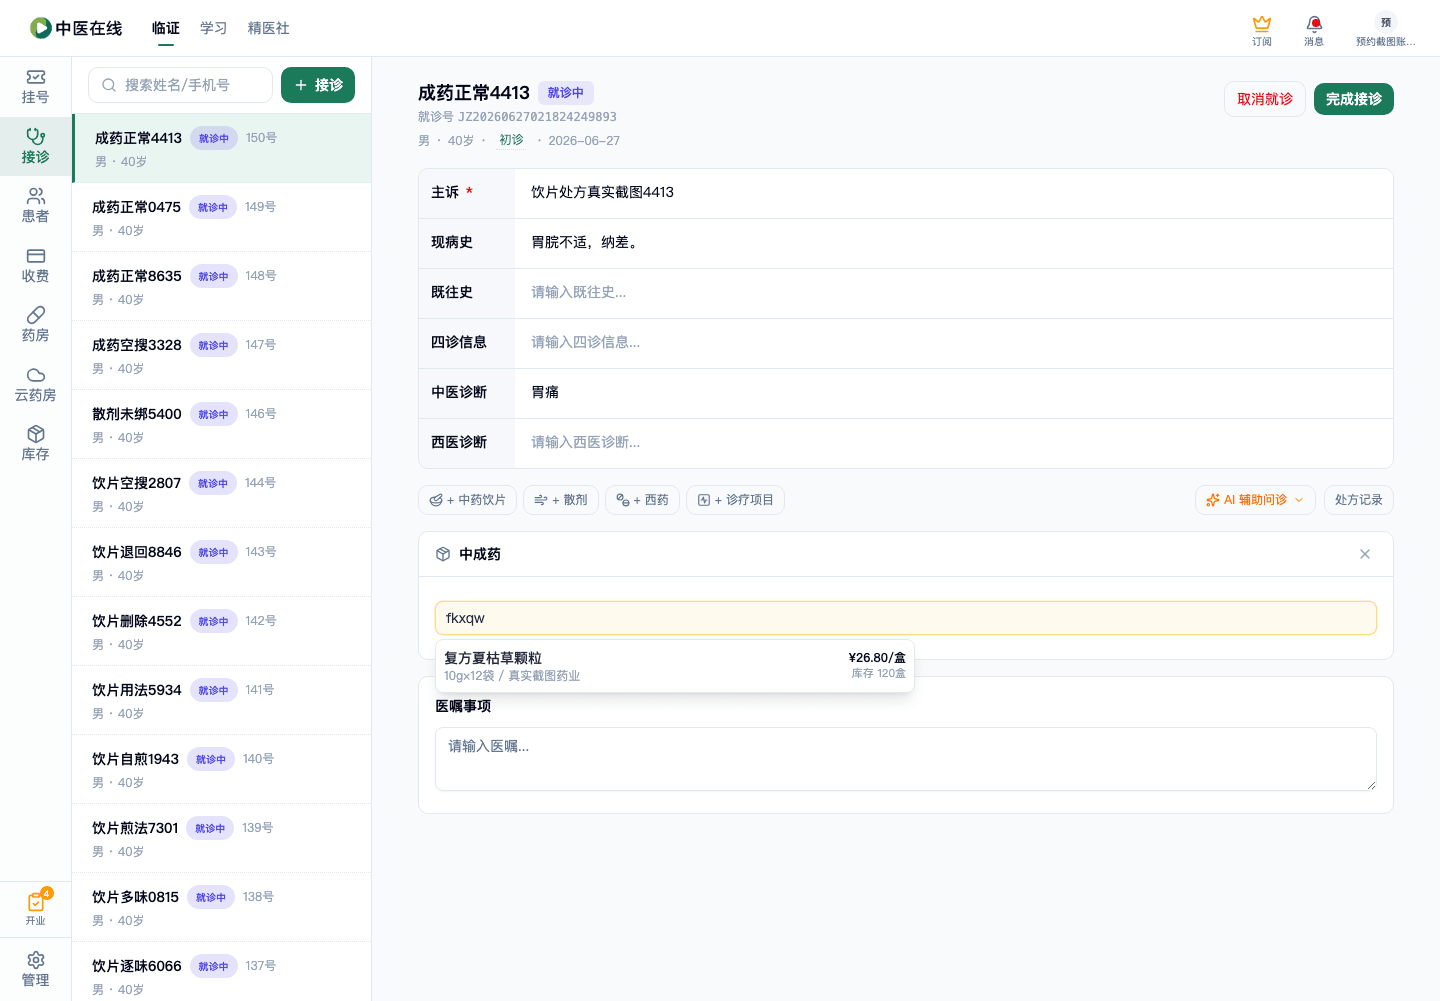Add 散剂 prescription
The height and width of the screenshot is (1001, 1440).
[561, 500]
